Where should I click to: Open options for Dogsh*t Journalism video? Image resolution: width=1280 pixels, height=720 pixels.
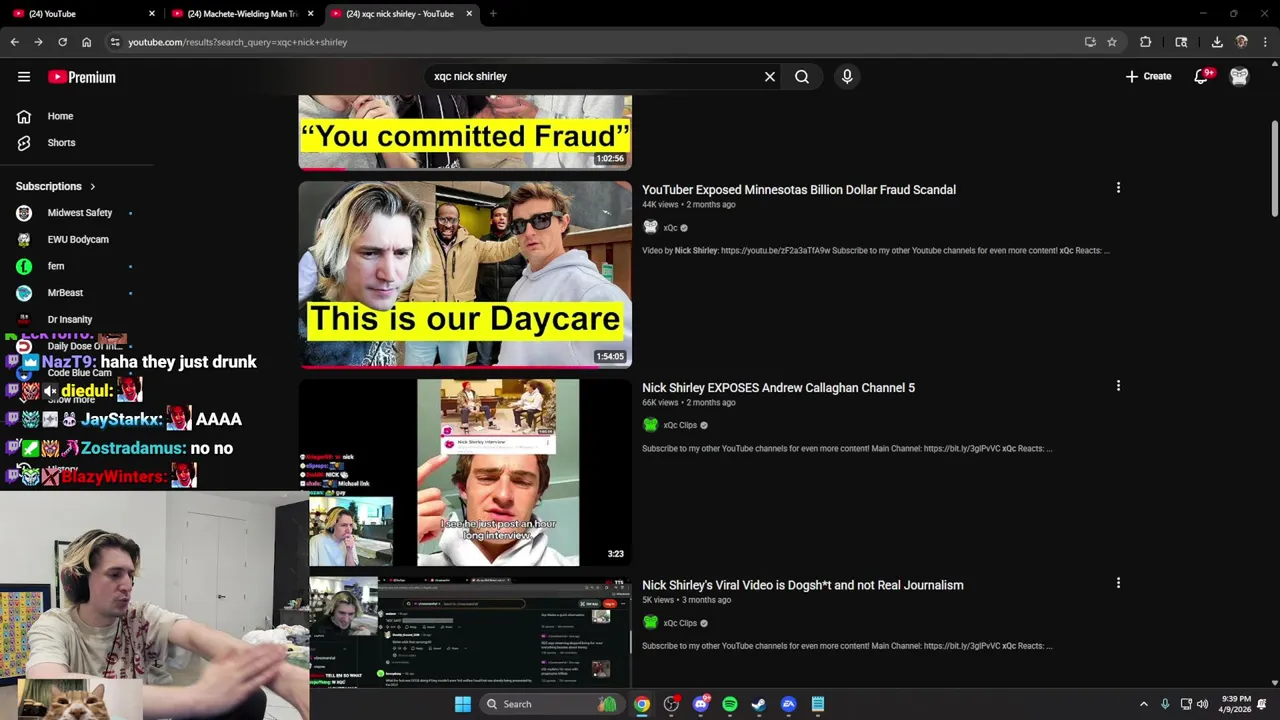tap(1118, 583)
